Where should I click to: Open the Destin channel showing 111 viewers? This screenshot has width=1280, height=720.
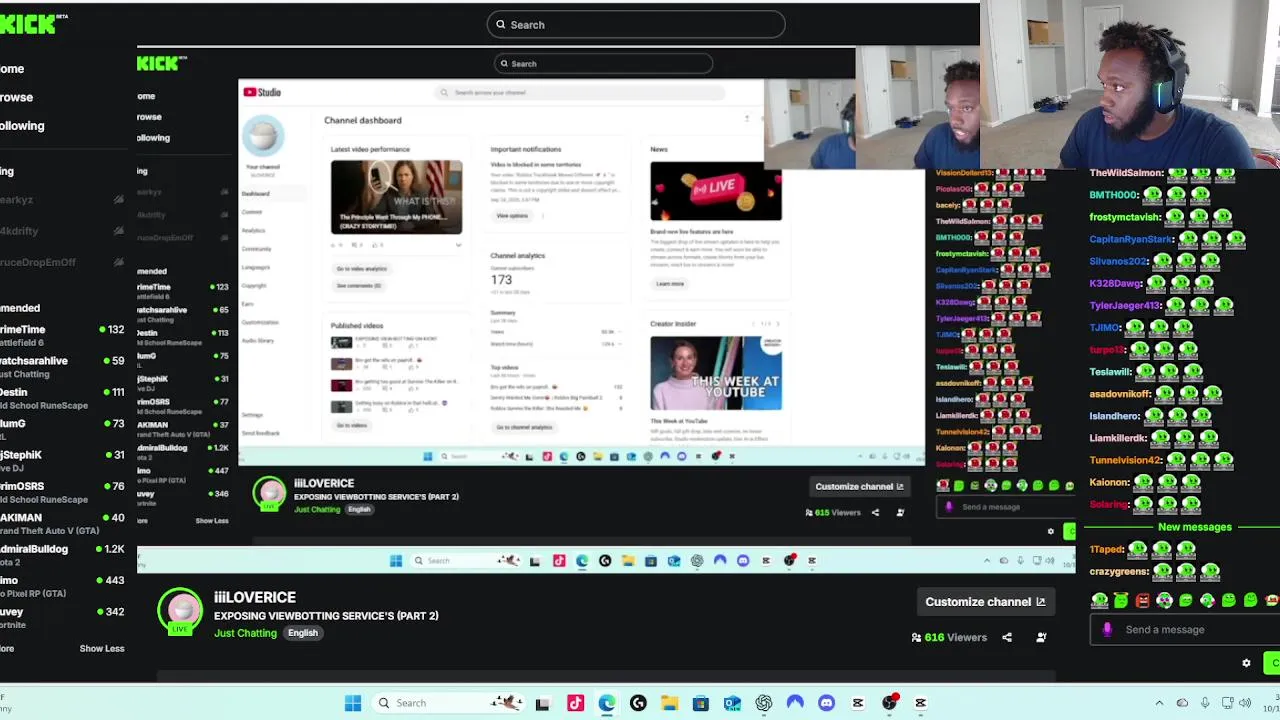point(62,398)
